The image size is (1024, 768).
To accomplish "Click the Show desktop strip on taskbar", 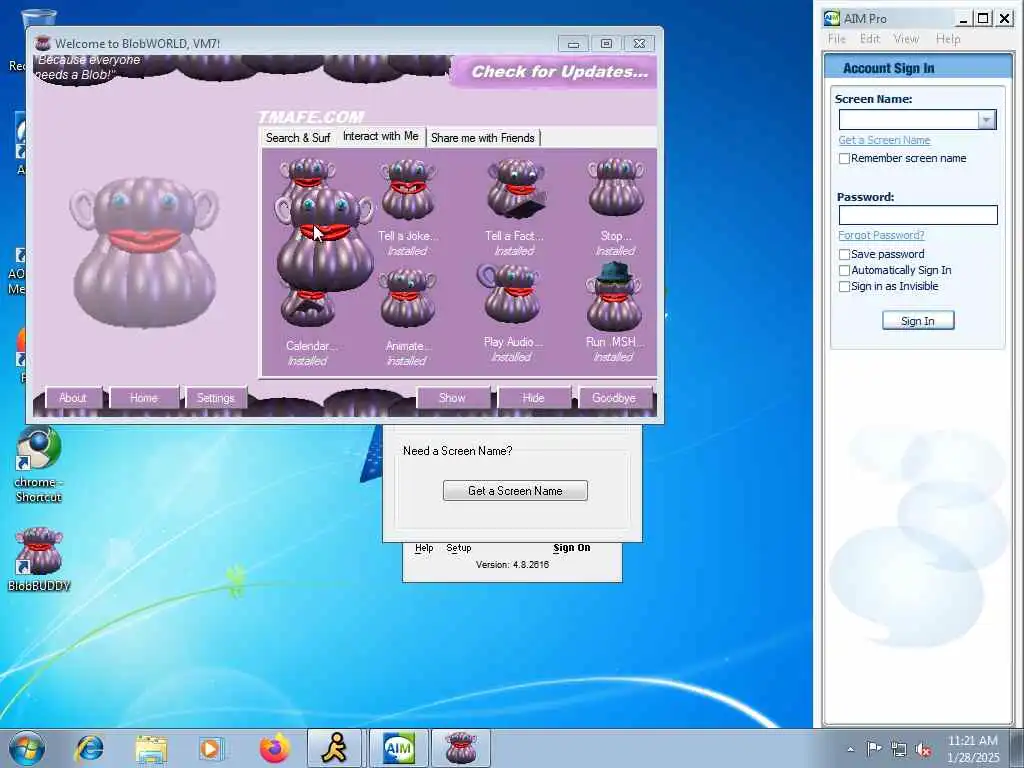I will (x=1017, y=748).
